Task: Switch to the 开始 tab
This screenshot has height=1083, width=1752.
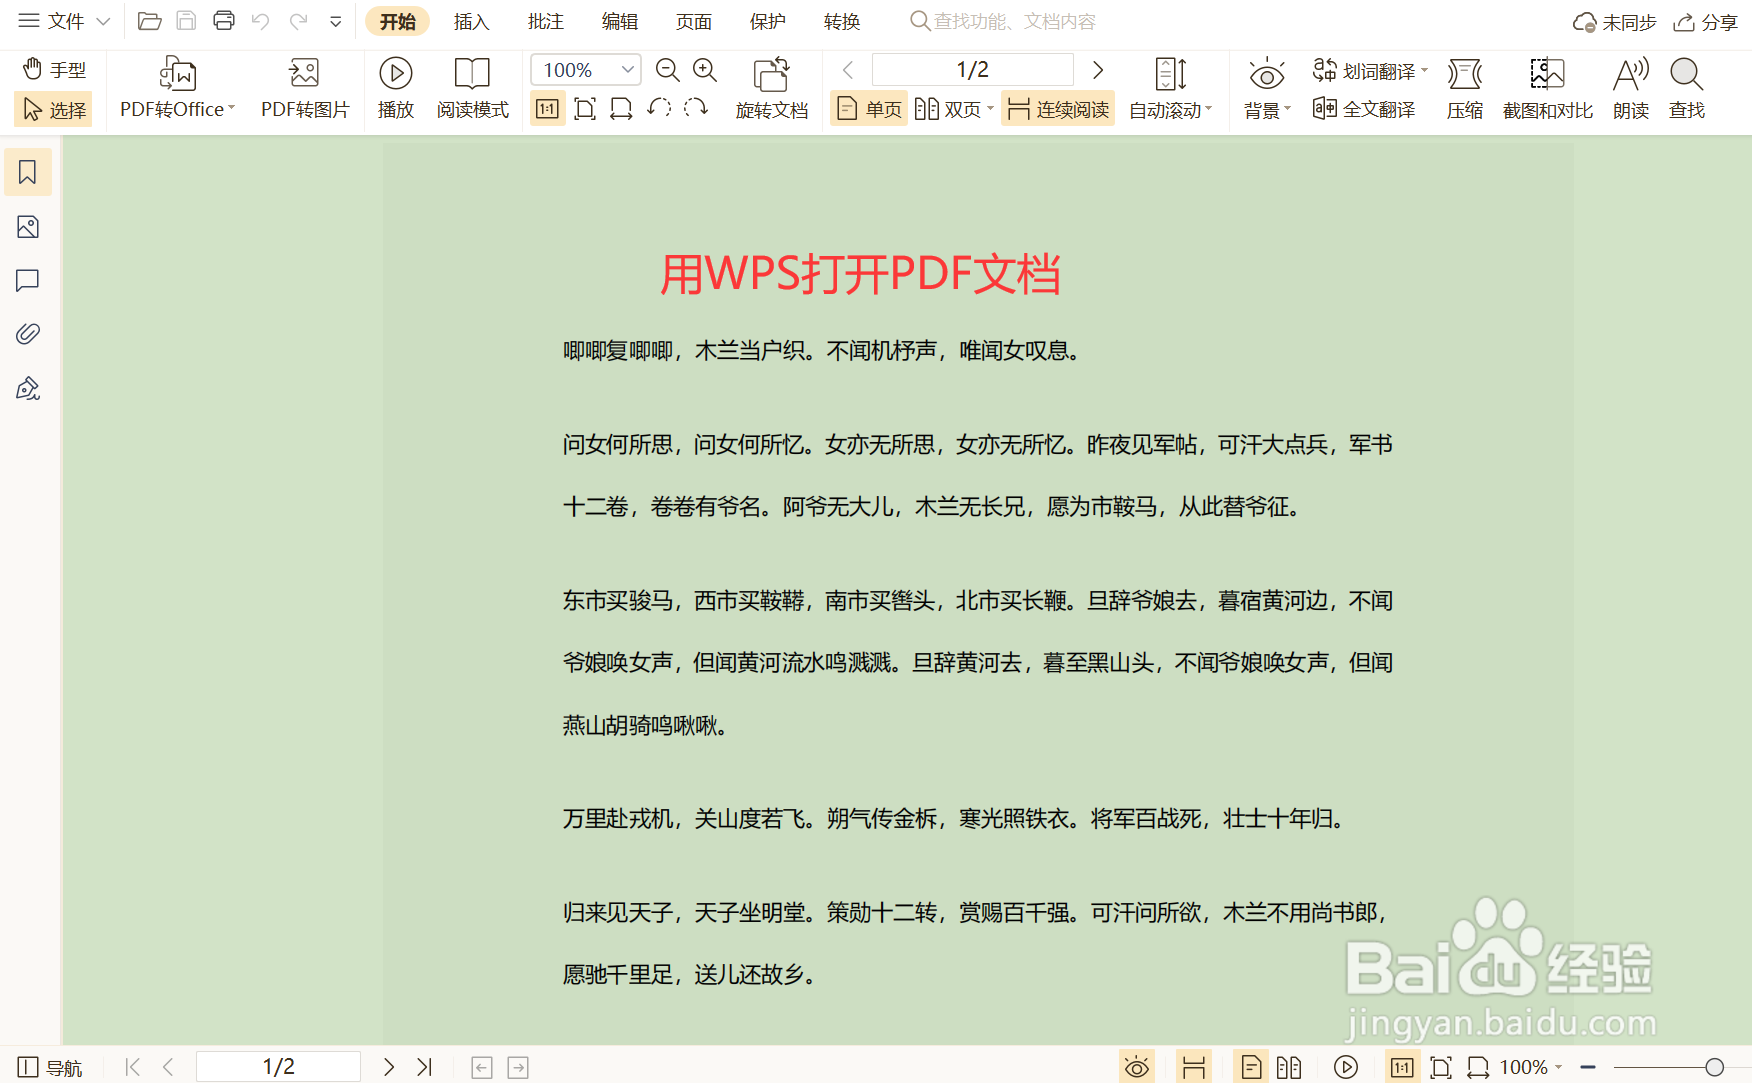Action: (x=397, y=21)
